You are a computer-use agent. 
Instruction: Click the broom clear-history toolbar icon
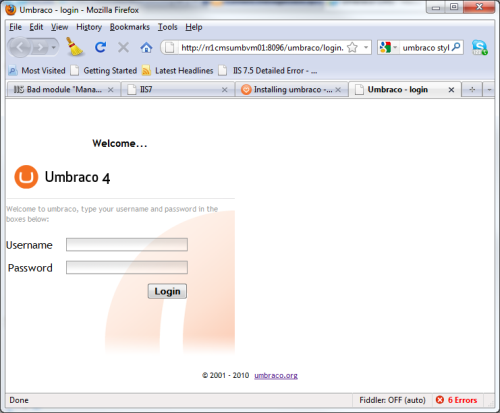coord(75,47)
